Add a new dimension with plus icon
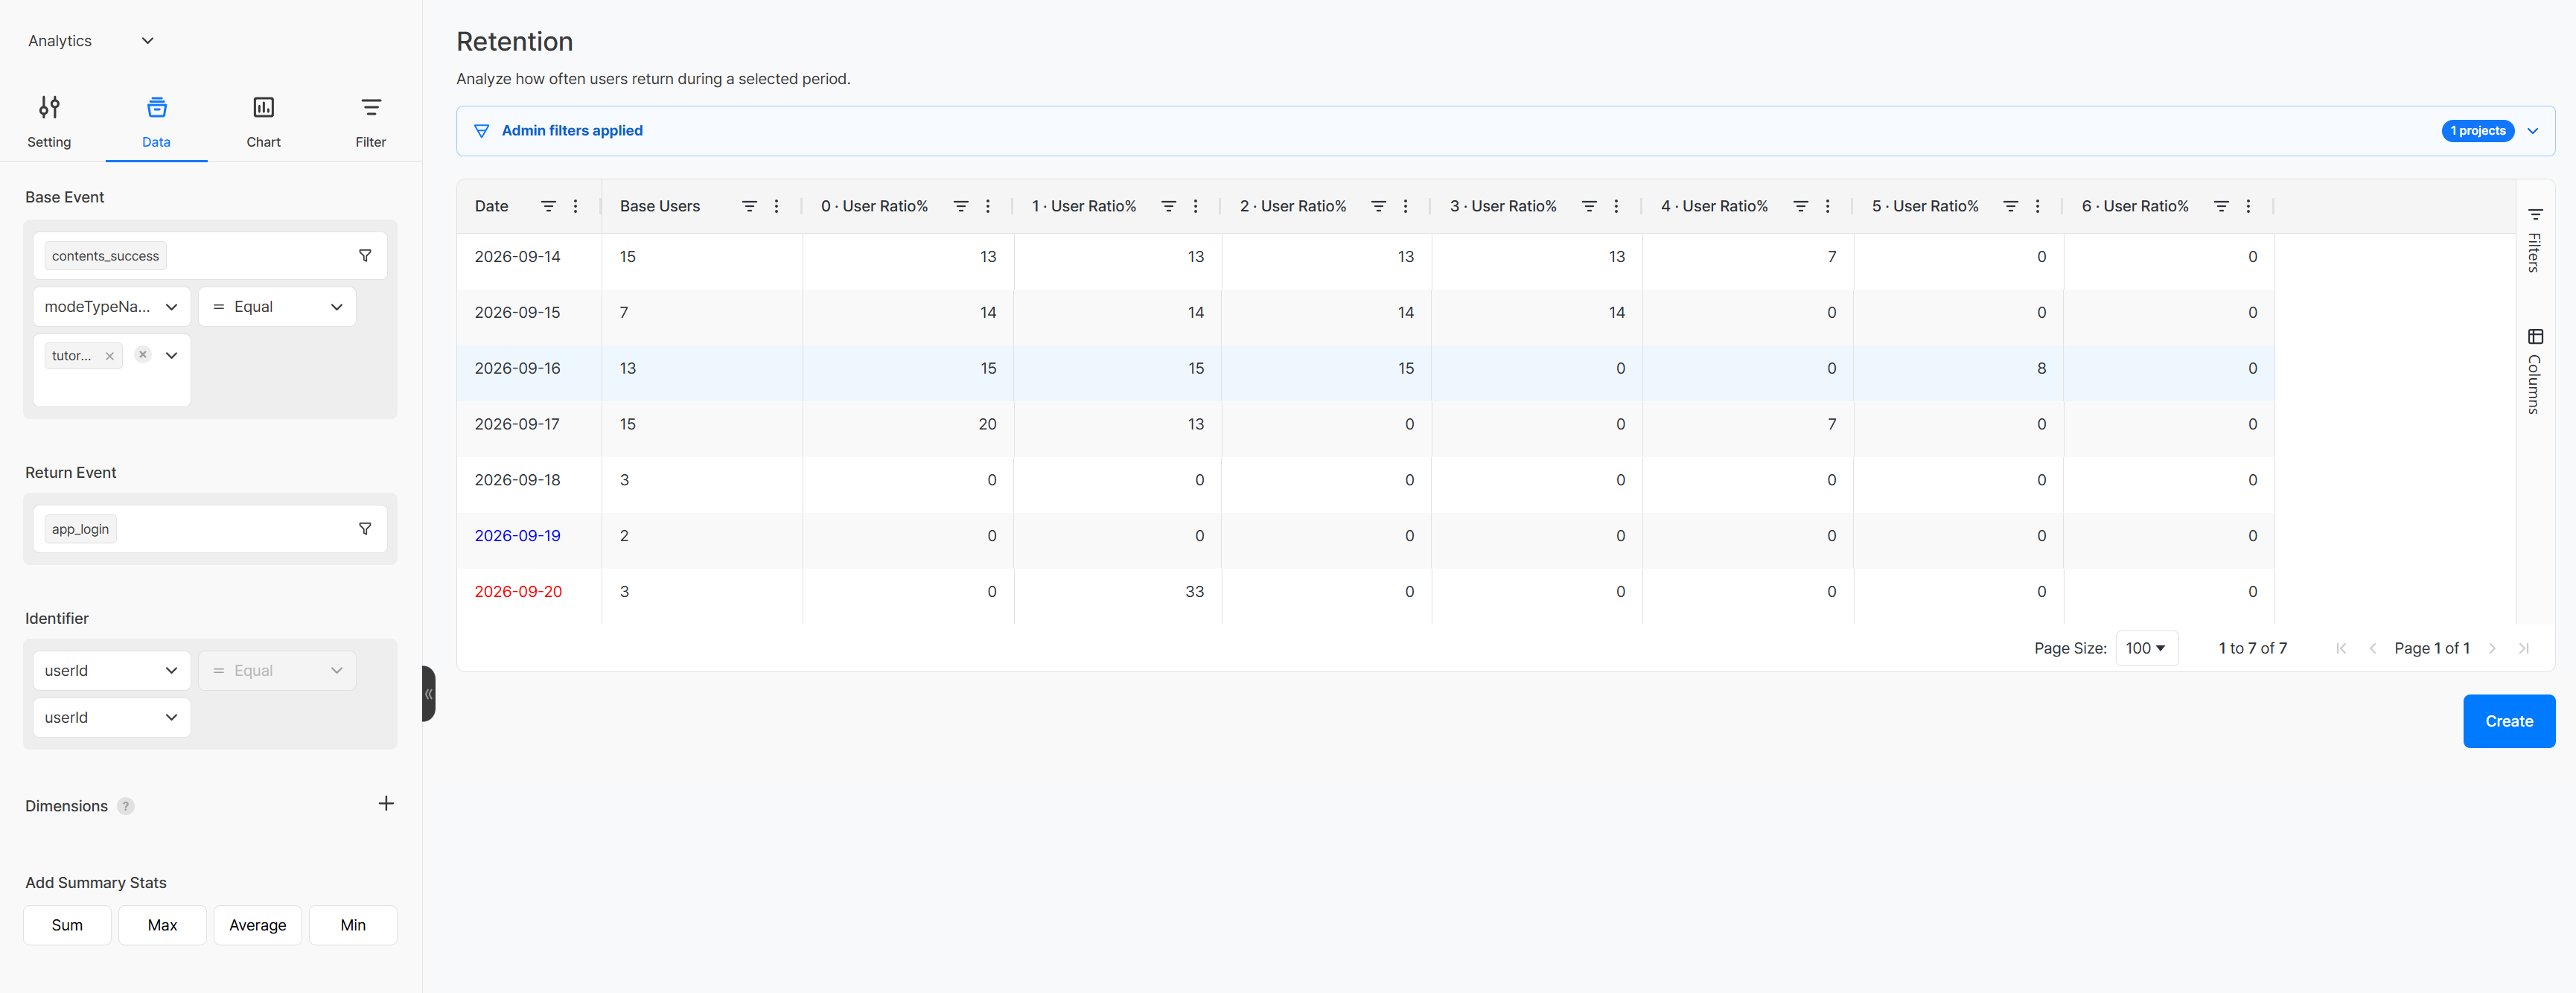 386,804
